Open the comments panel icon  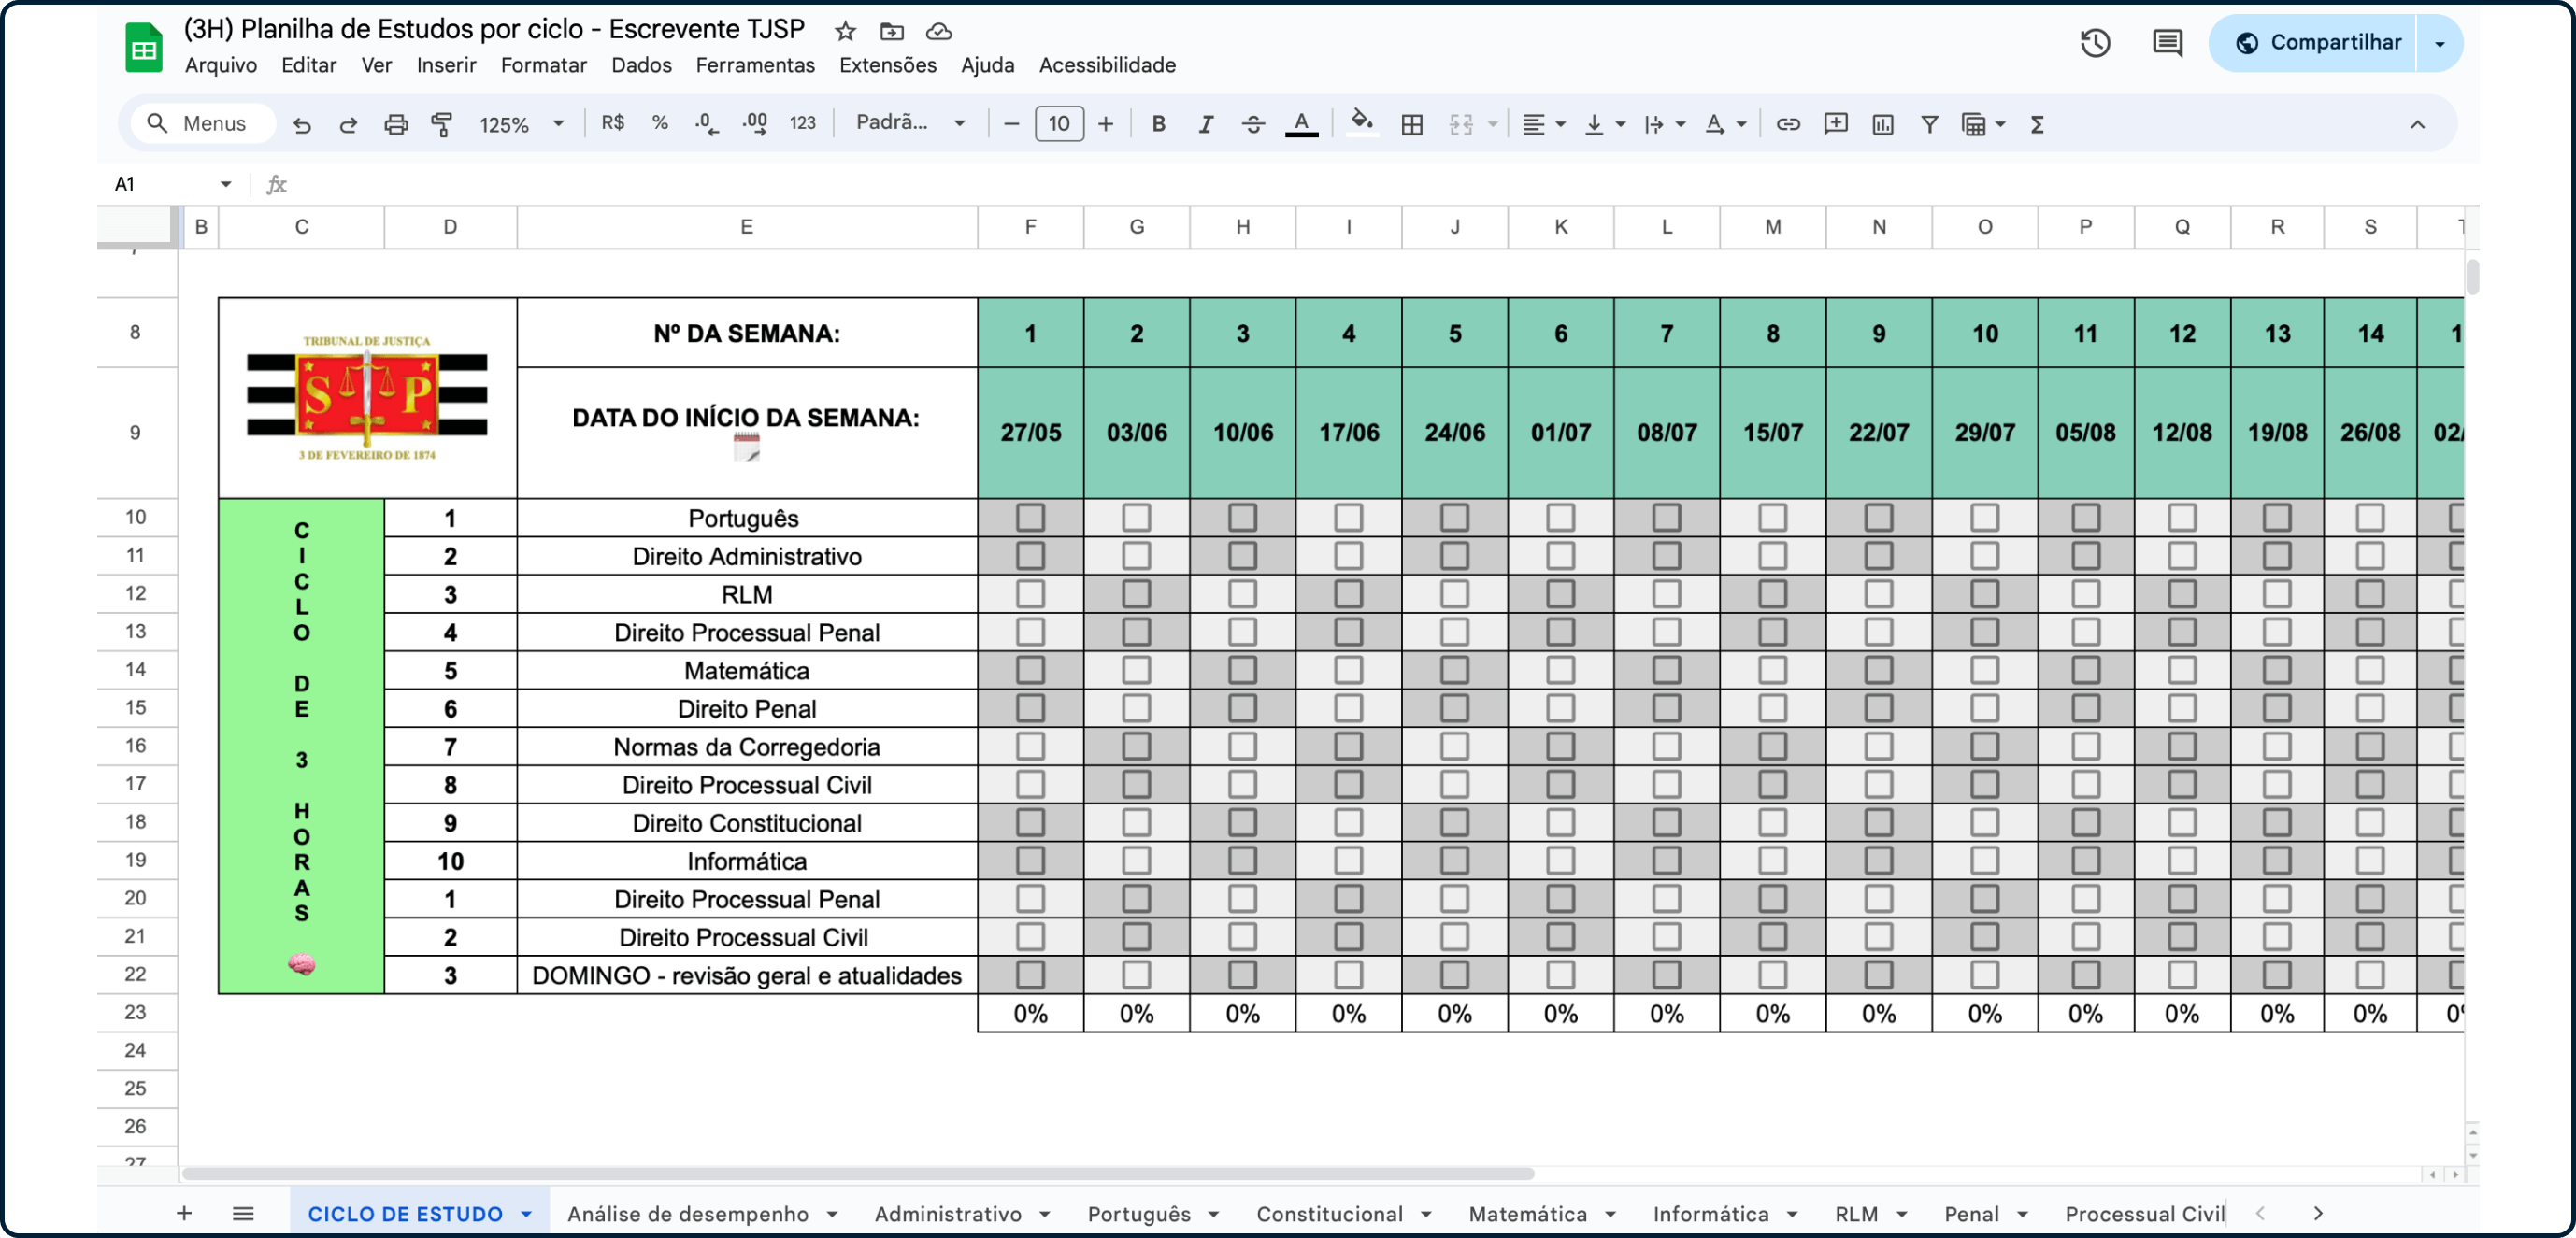click(2167, 43)
